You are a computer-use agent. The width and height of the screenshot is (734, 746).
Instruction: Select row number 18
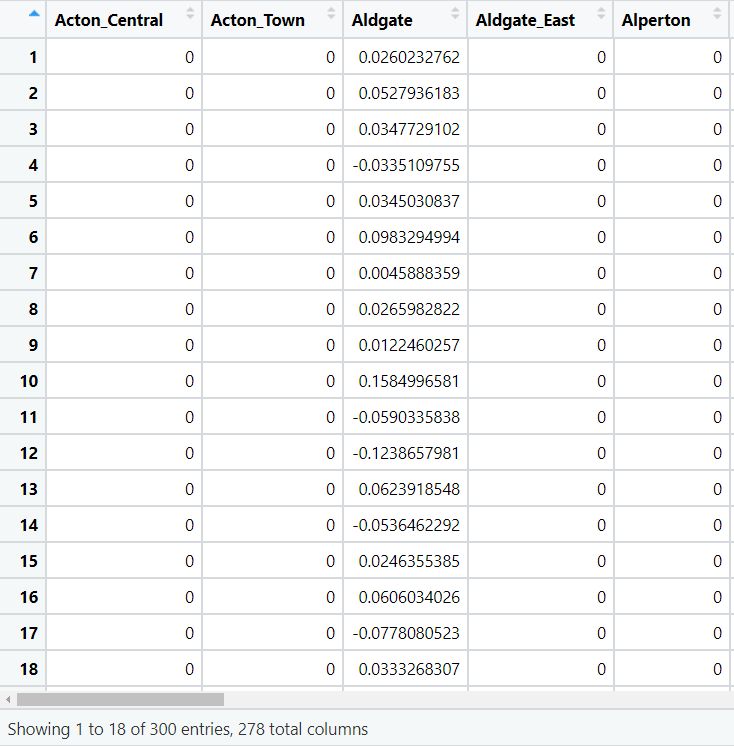tap(29, 669)
